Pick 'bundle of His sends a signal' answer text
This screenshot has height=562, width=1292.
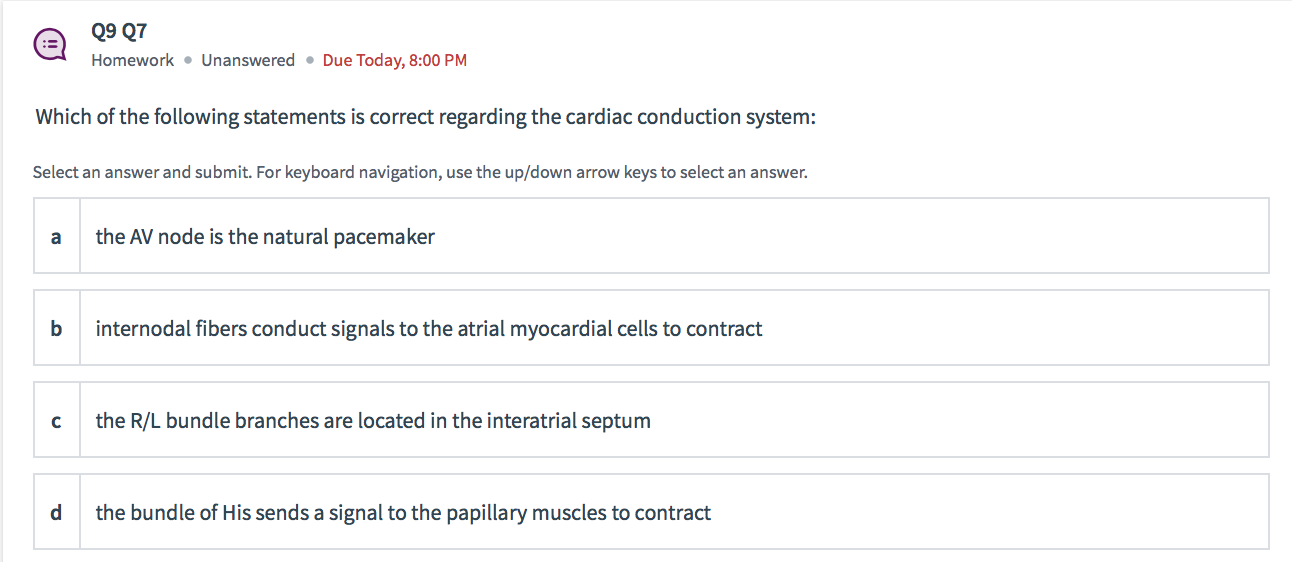pyautogui.click(x=403, y=513)
